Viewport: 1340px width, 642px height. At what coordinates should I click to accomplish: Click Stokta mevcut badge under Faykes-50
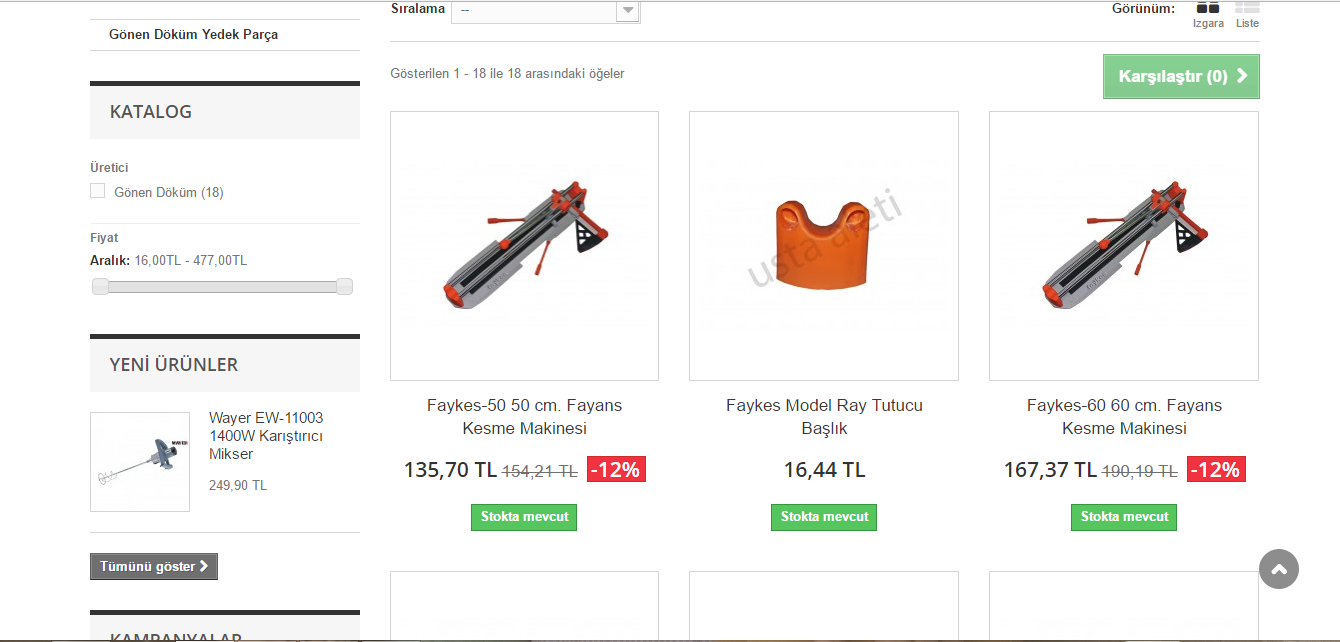pos(524,517)
